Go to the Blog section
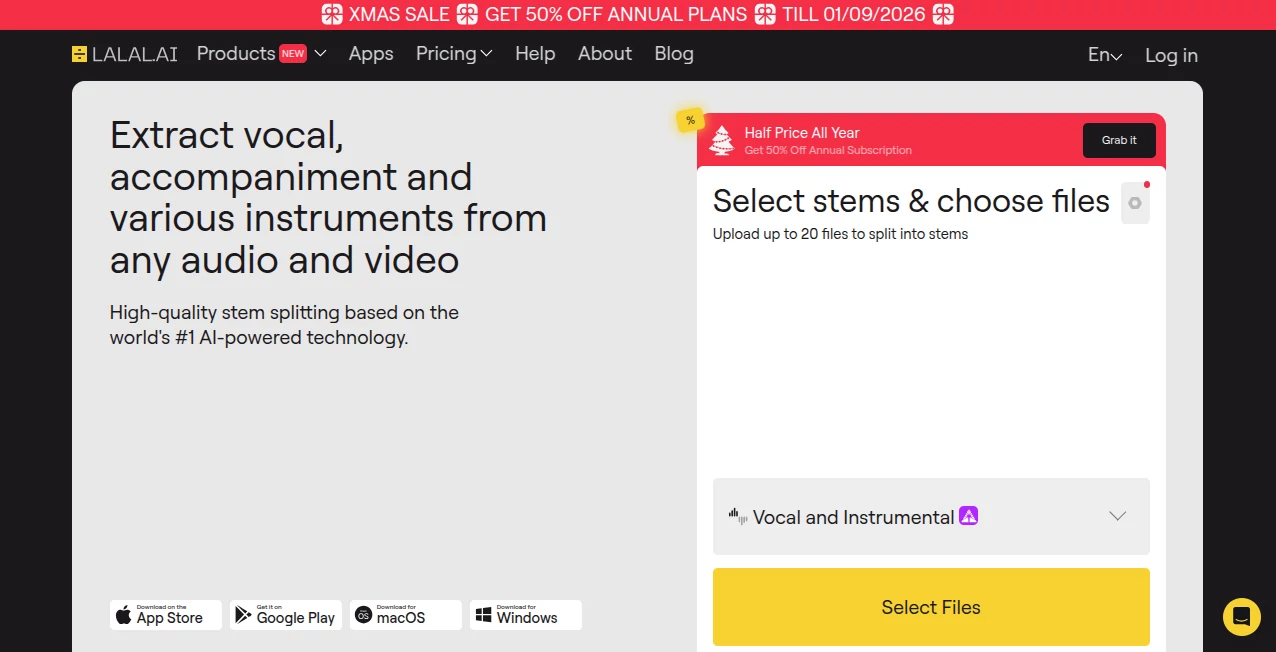1276x652 pixels. 673,53
